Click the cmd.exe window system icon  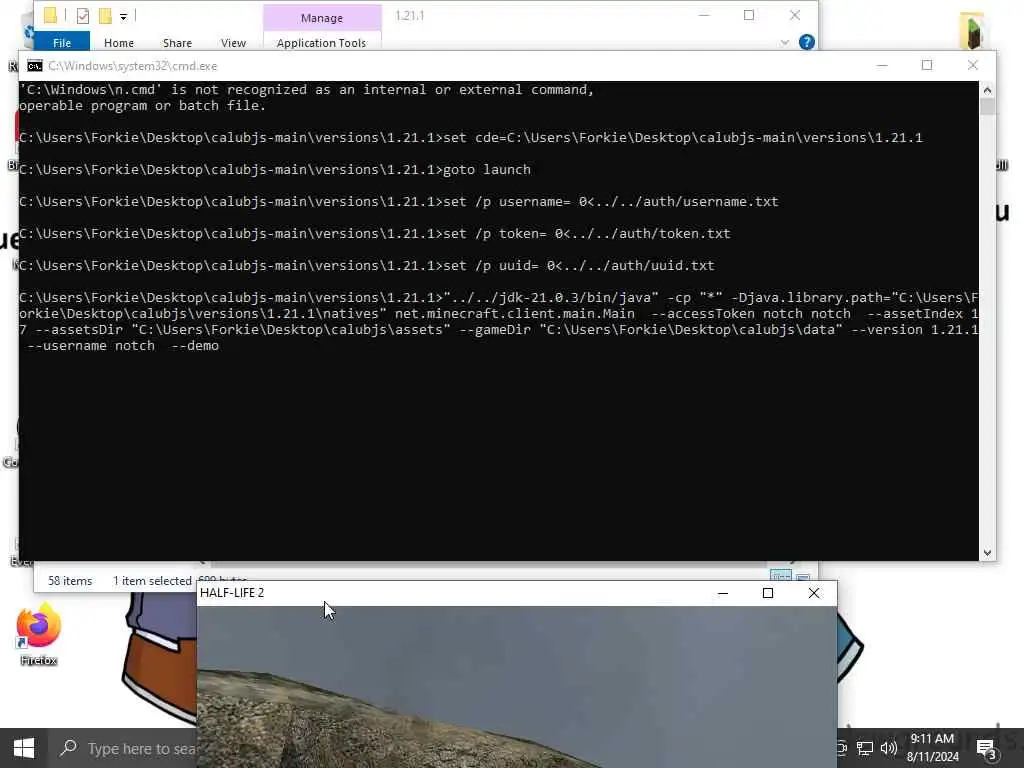click(35, 66)
